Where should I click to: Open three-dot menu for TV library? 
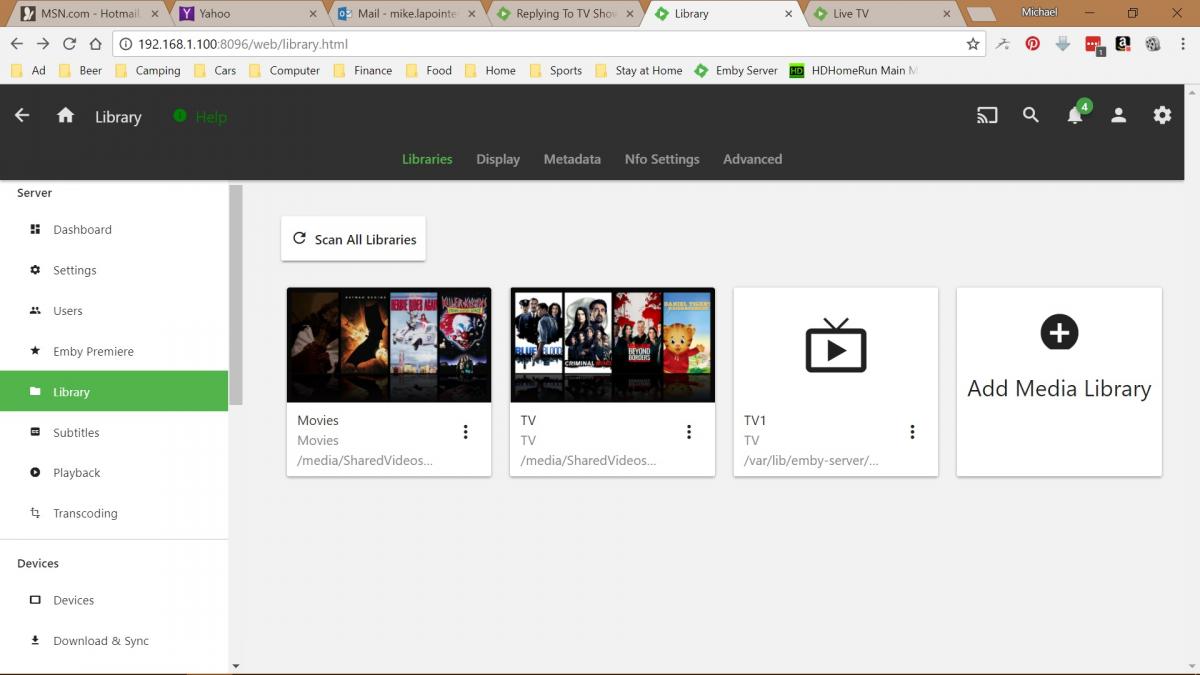tap(689, 432)
